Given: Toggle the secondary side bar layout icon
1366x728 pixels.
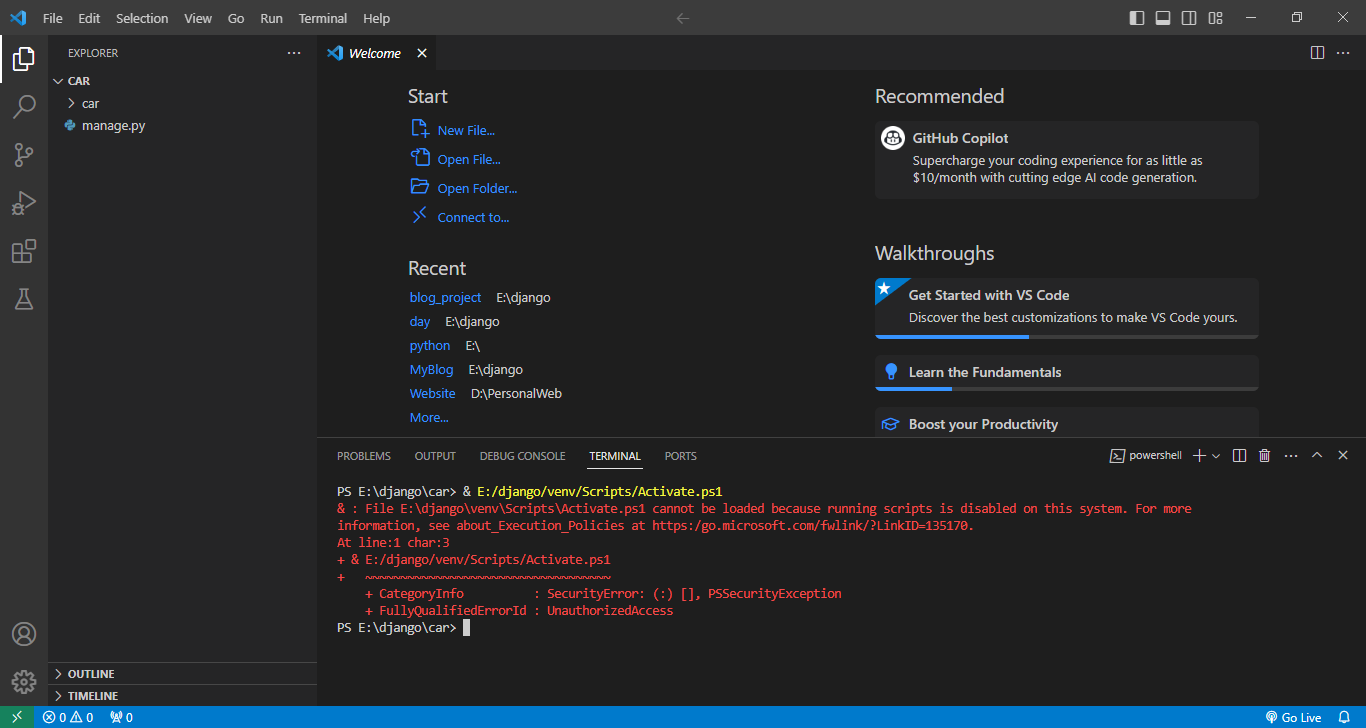Looking at the screenshot, I should 1189,18.
